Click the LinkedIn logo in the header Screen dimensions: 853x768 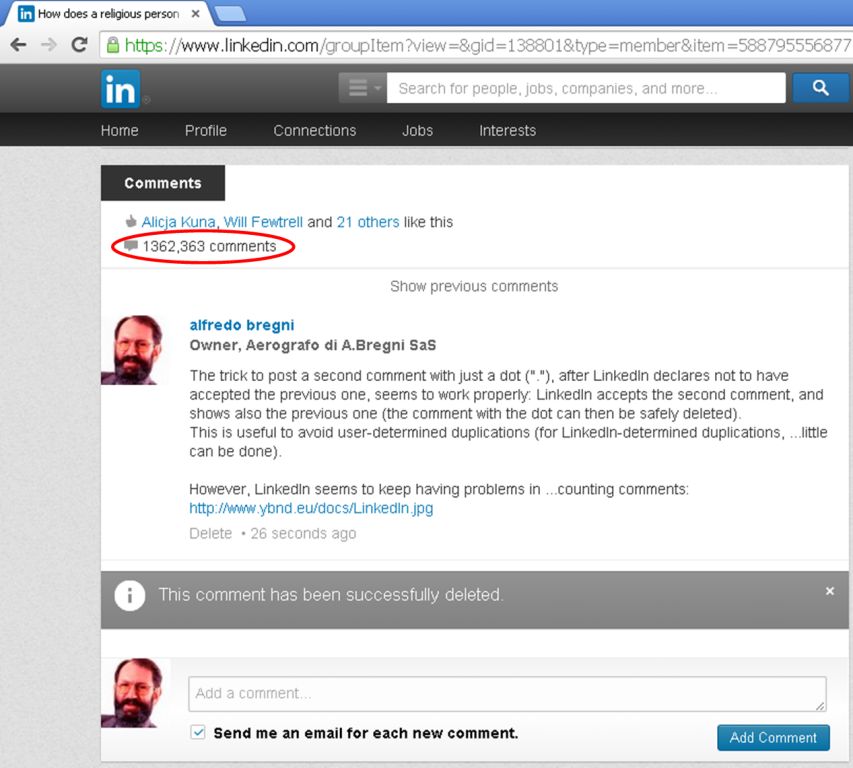(120, 89)
